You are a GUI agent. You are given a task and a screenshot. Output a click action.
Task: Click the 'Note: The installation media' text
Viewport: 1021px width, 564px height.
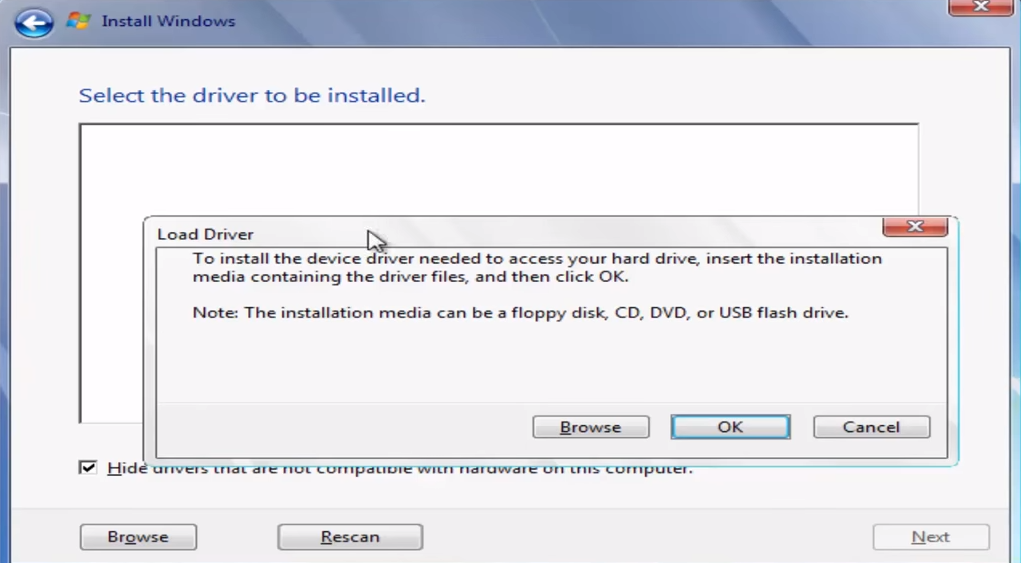[x=520, y=313]
